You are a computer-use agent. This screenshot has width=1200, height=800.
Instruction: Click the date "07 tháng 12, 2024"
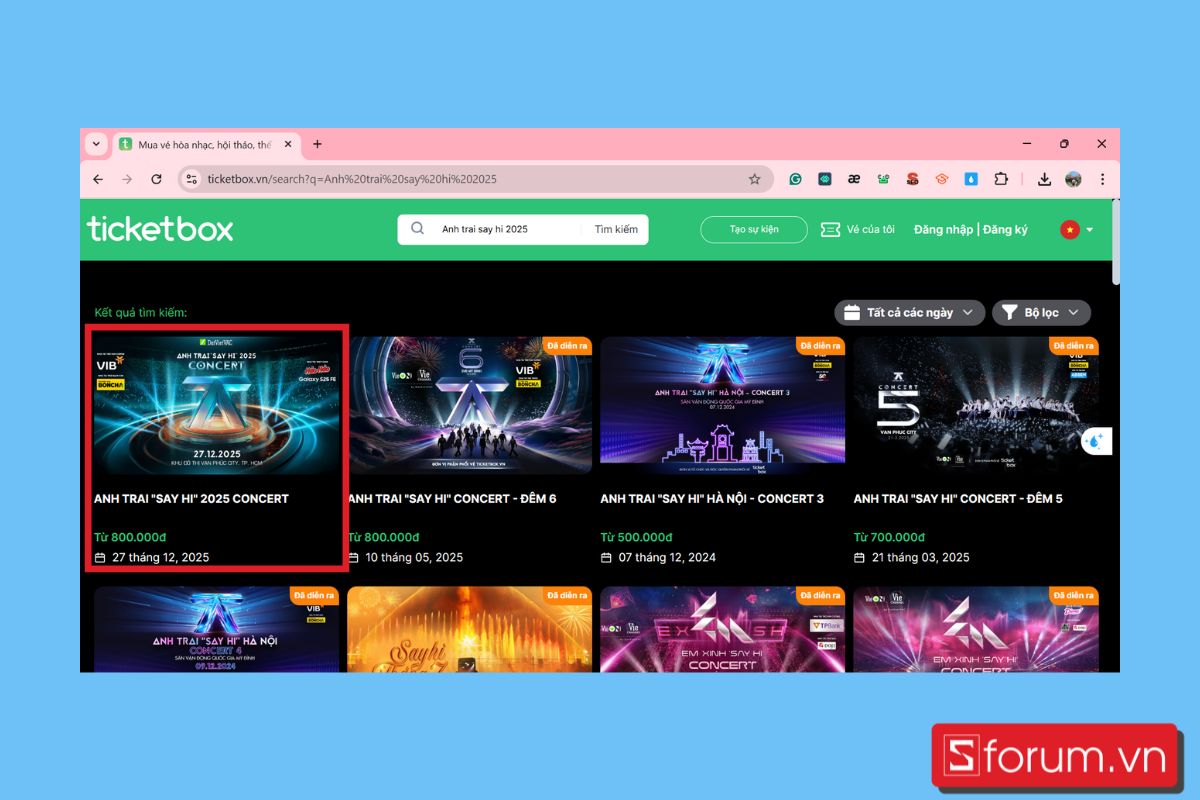click(667, 557)
